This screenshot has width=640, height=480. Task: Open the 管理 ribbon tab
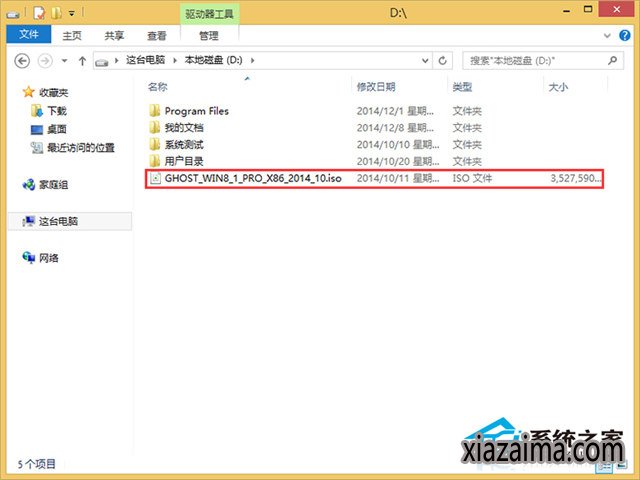coord(209,36)
